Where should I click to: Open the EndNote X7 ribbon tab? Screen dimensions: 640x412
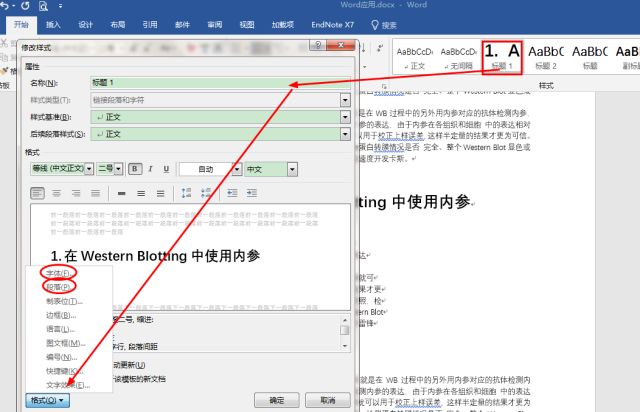pyautogui.click(x=332, y=25)
